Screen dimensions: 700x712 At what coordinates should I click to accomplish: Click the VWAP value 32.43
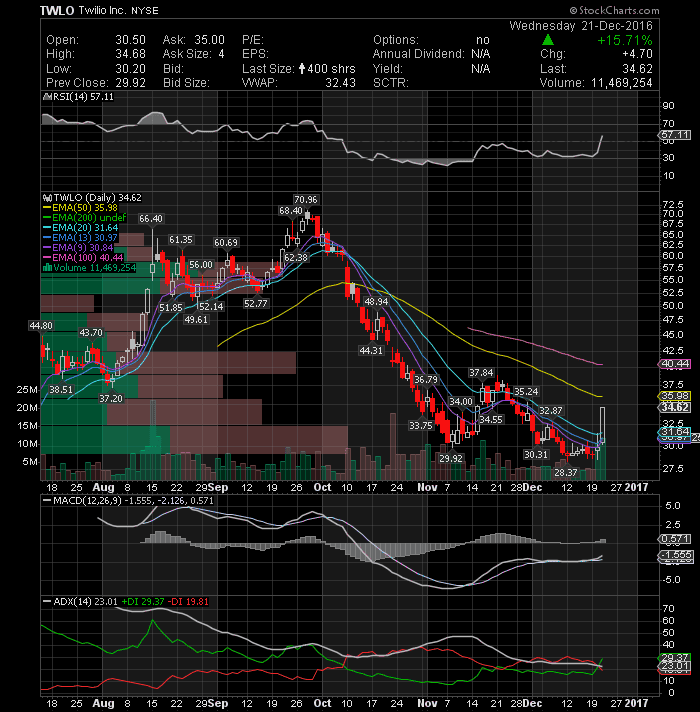tap(340, 83)
